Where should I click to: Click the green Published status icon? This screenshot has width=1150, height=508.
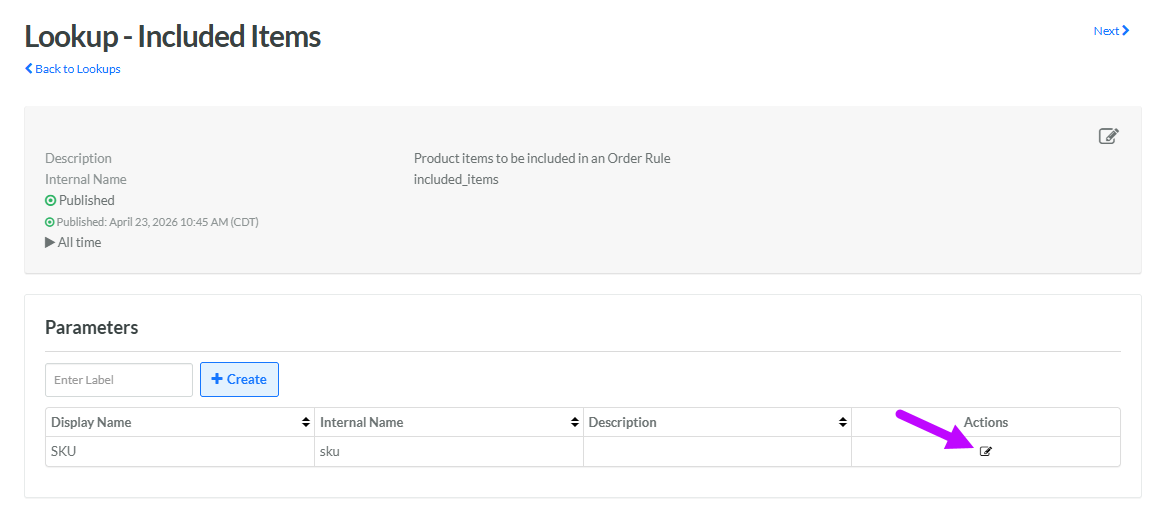pos(50,201)
